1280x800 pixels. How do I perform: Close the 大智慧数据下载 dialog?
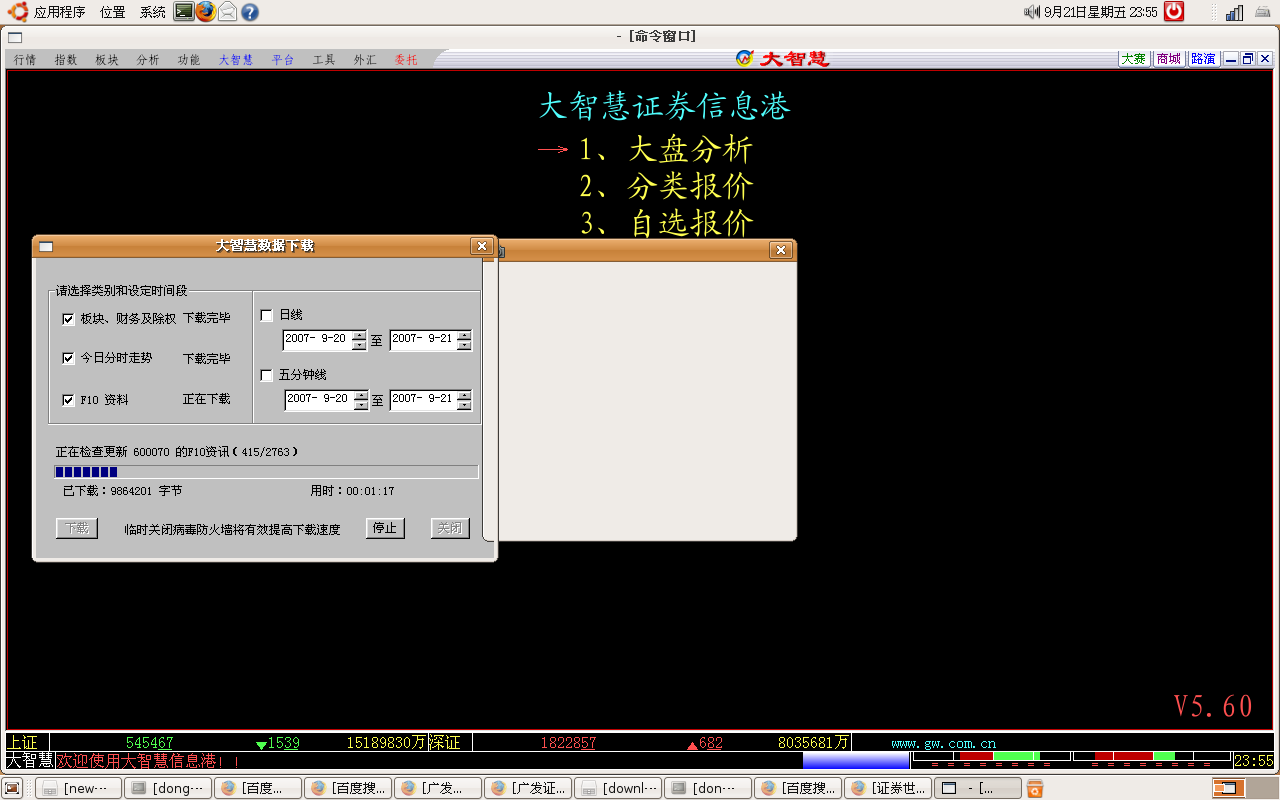tap(482, 246)
